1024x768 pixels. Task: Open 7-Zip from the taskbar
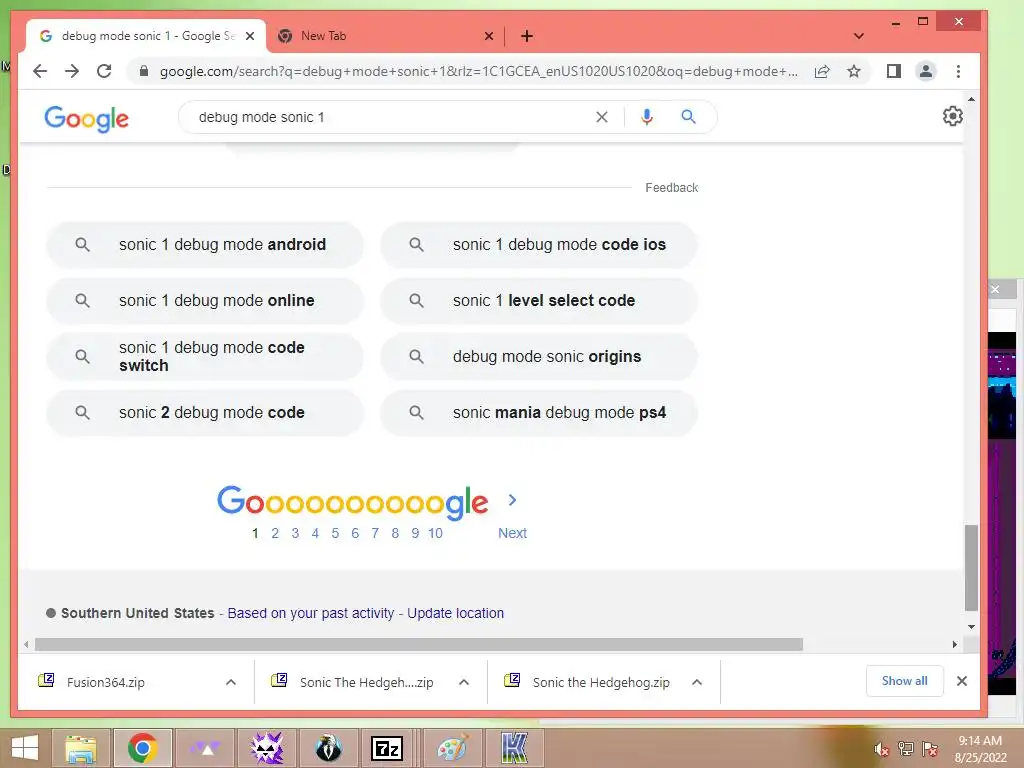[x=387, y=748]
